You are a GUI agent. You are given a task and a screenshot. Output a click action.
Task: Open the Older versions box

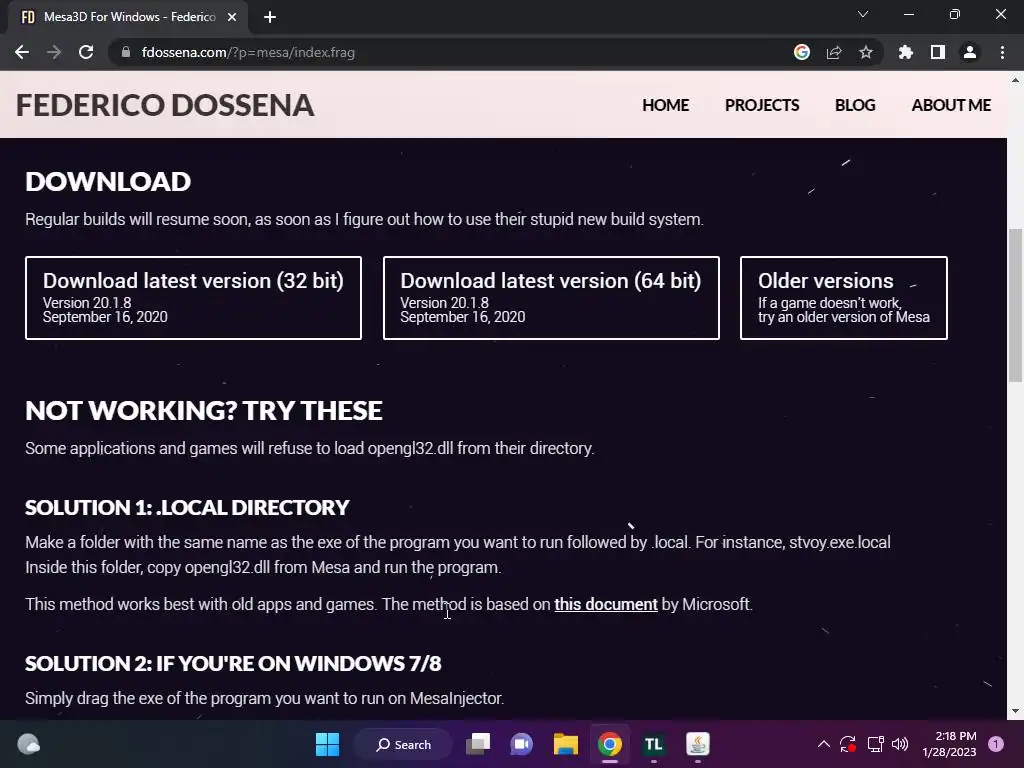844,298
